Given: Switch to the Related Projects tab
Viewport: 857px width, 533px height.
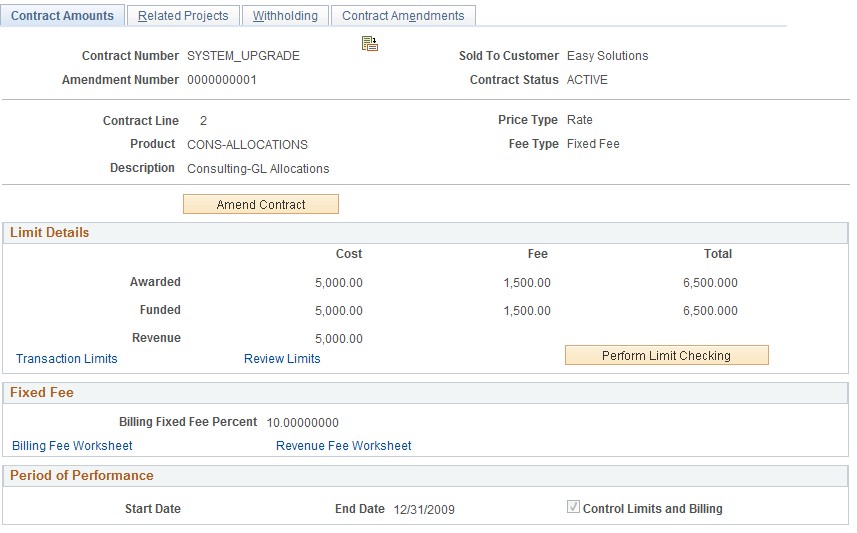Looking at the screenshot, I should pos(183,16).
